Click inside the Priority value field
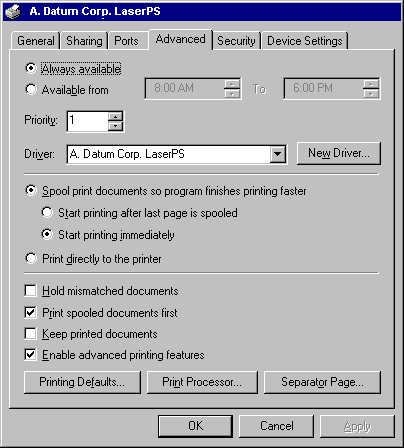Viewport: 404px width, 448px height. 88,121
